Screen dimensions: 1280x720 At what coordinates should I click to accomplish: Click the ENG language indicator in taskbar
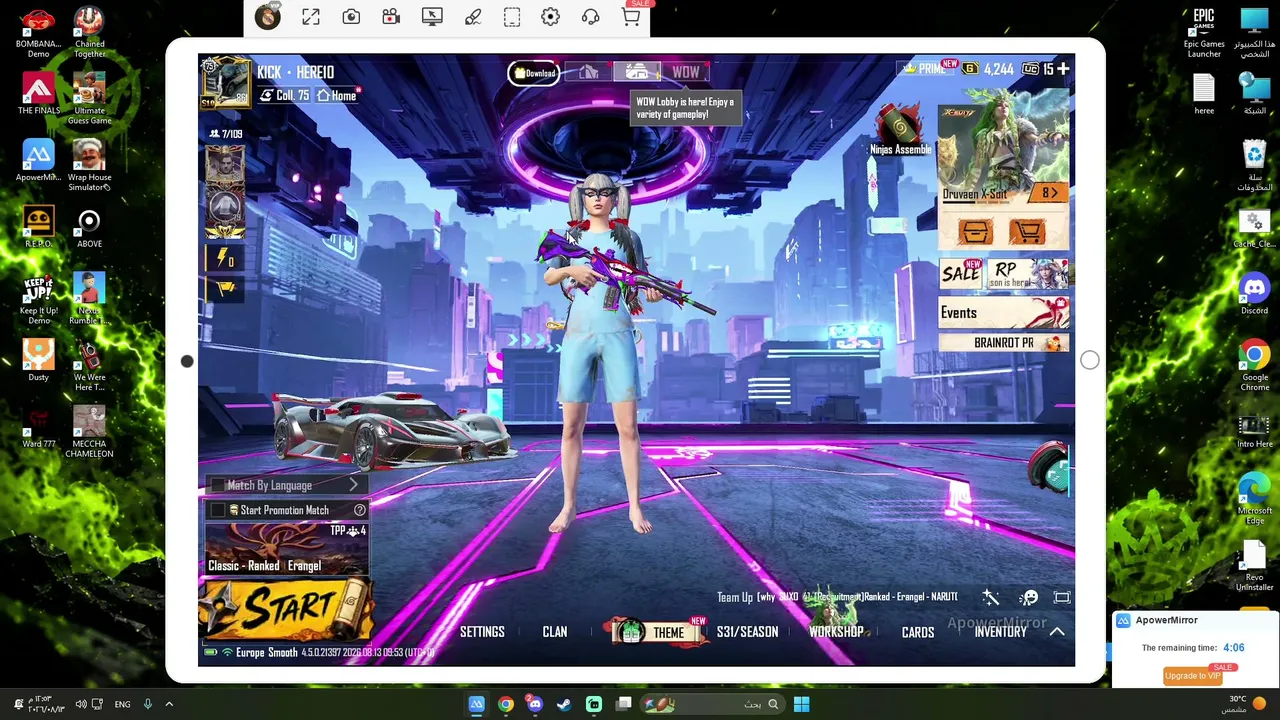[122, 704]
